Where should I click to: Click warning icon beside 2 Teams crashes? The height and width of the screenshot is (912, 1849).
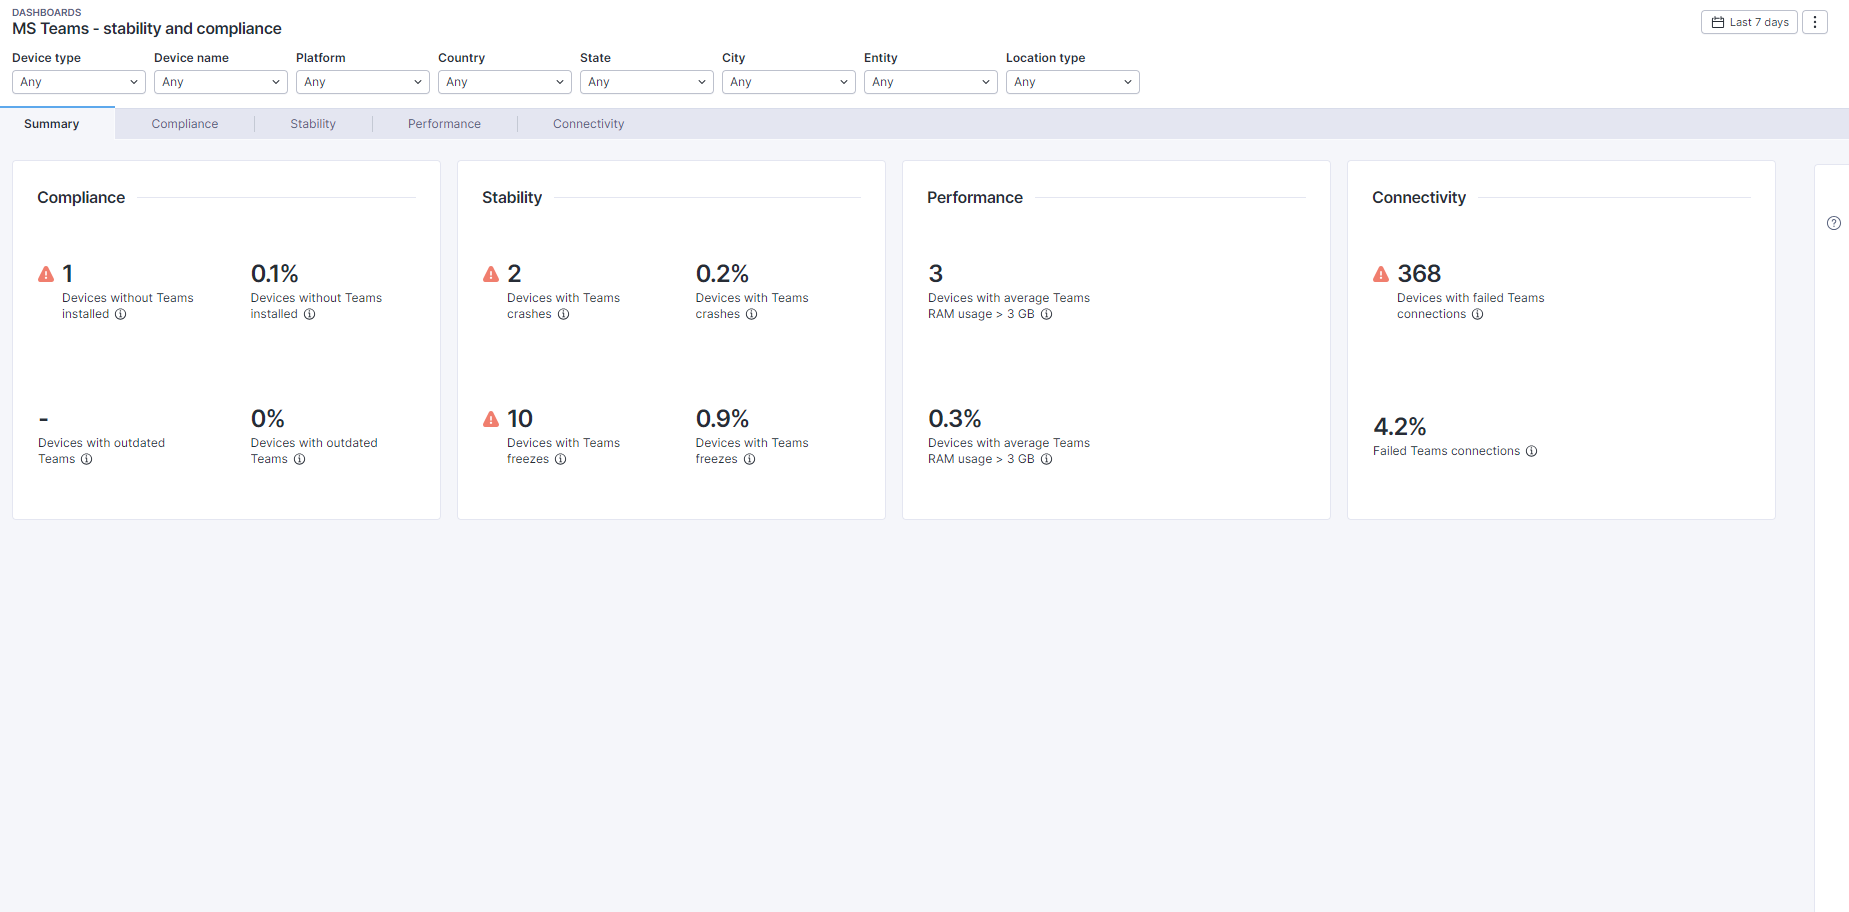pyautogui.click(x=491, y=274)
